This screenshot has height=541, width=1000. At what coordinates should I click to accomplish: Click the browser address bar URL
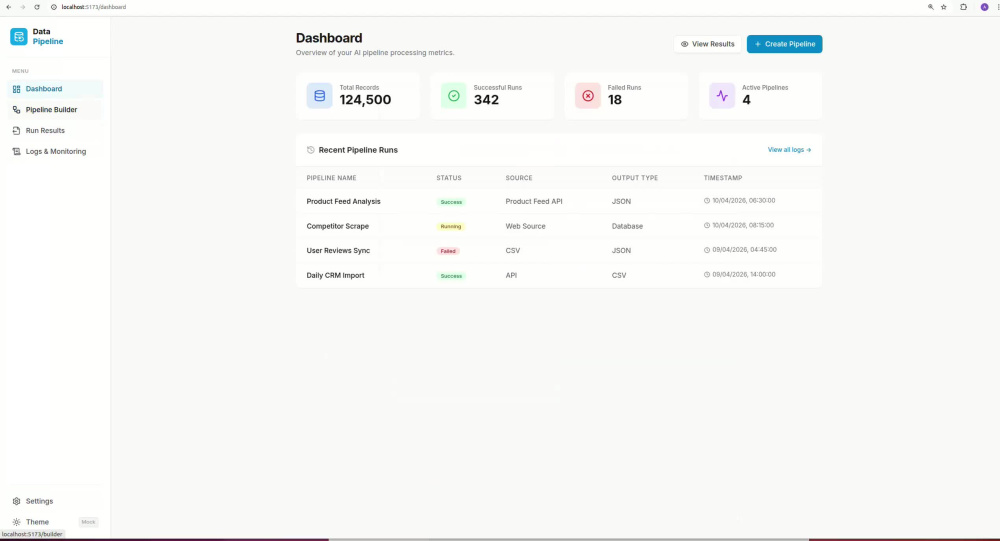click(94, 7)
